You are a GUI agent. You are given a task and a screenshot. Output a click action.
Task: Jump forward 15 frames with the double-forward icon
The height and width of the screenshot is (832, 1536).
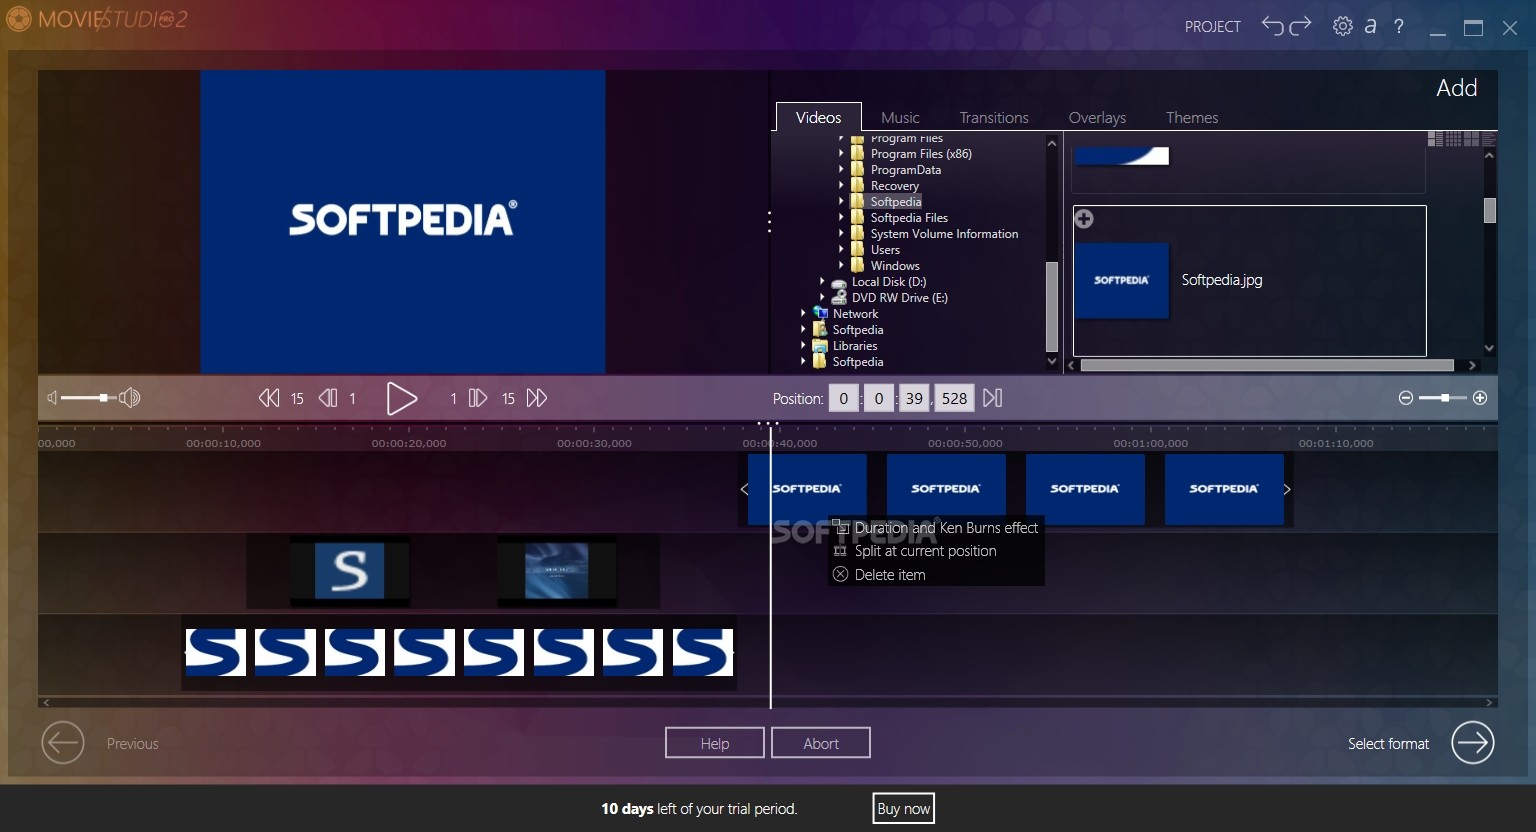pyautogui.click(x=537, y=398)
